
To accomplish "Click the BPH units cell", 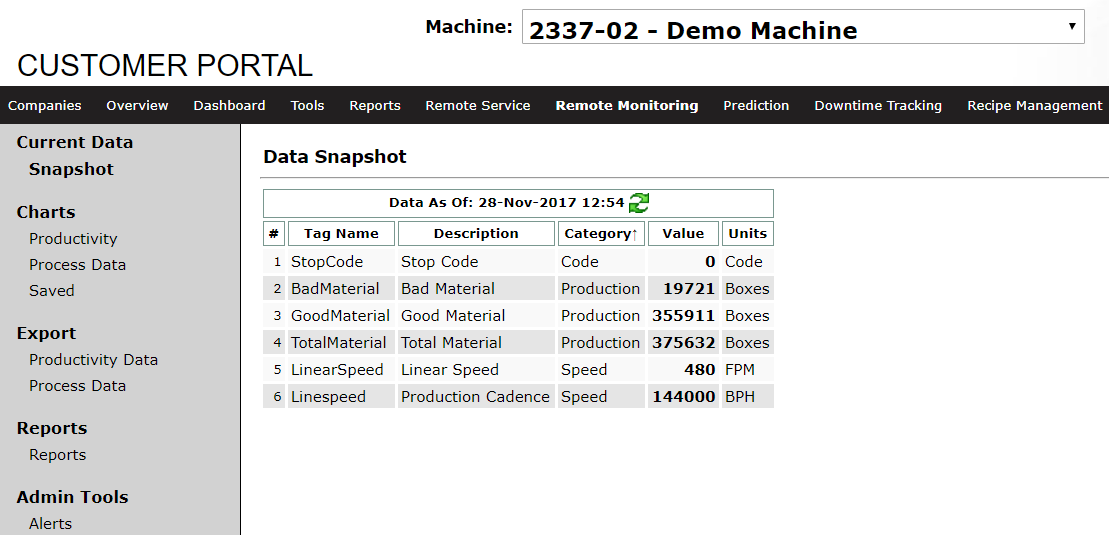I will (x=748, y=396).
